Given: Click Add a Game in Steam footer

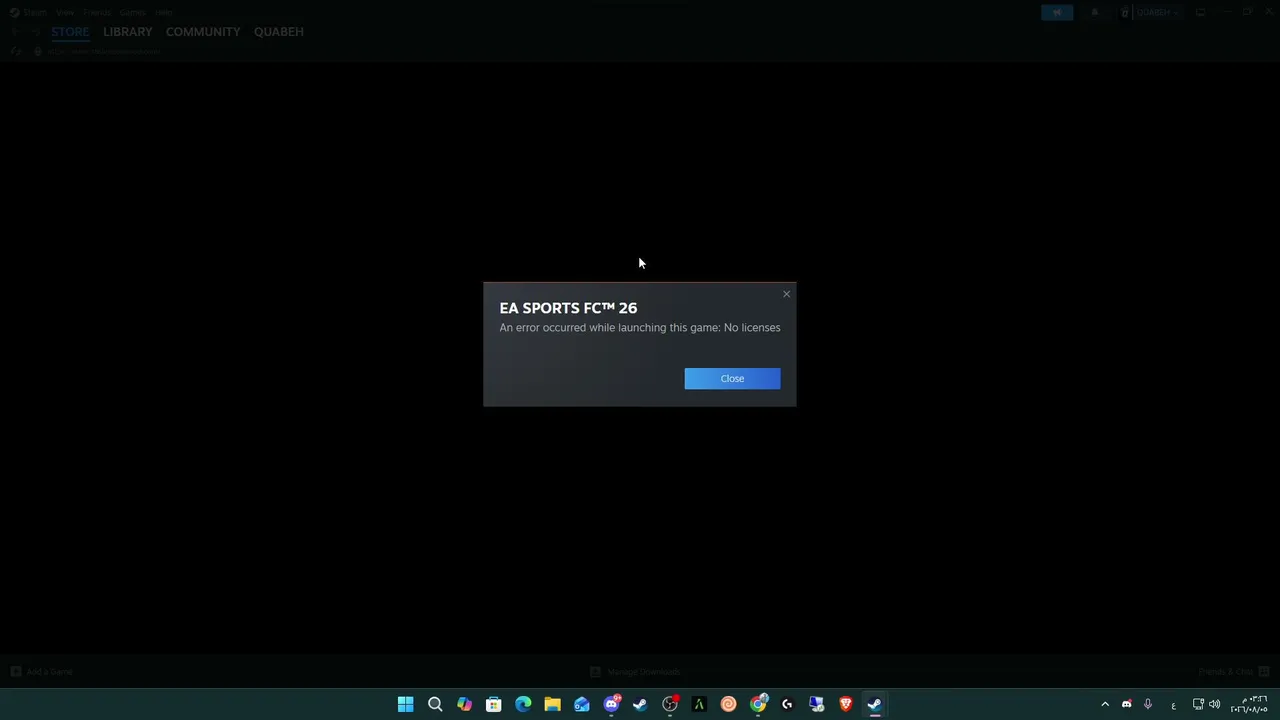Looking at the screenshot, I should click(42, 672).
